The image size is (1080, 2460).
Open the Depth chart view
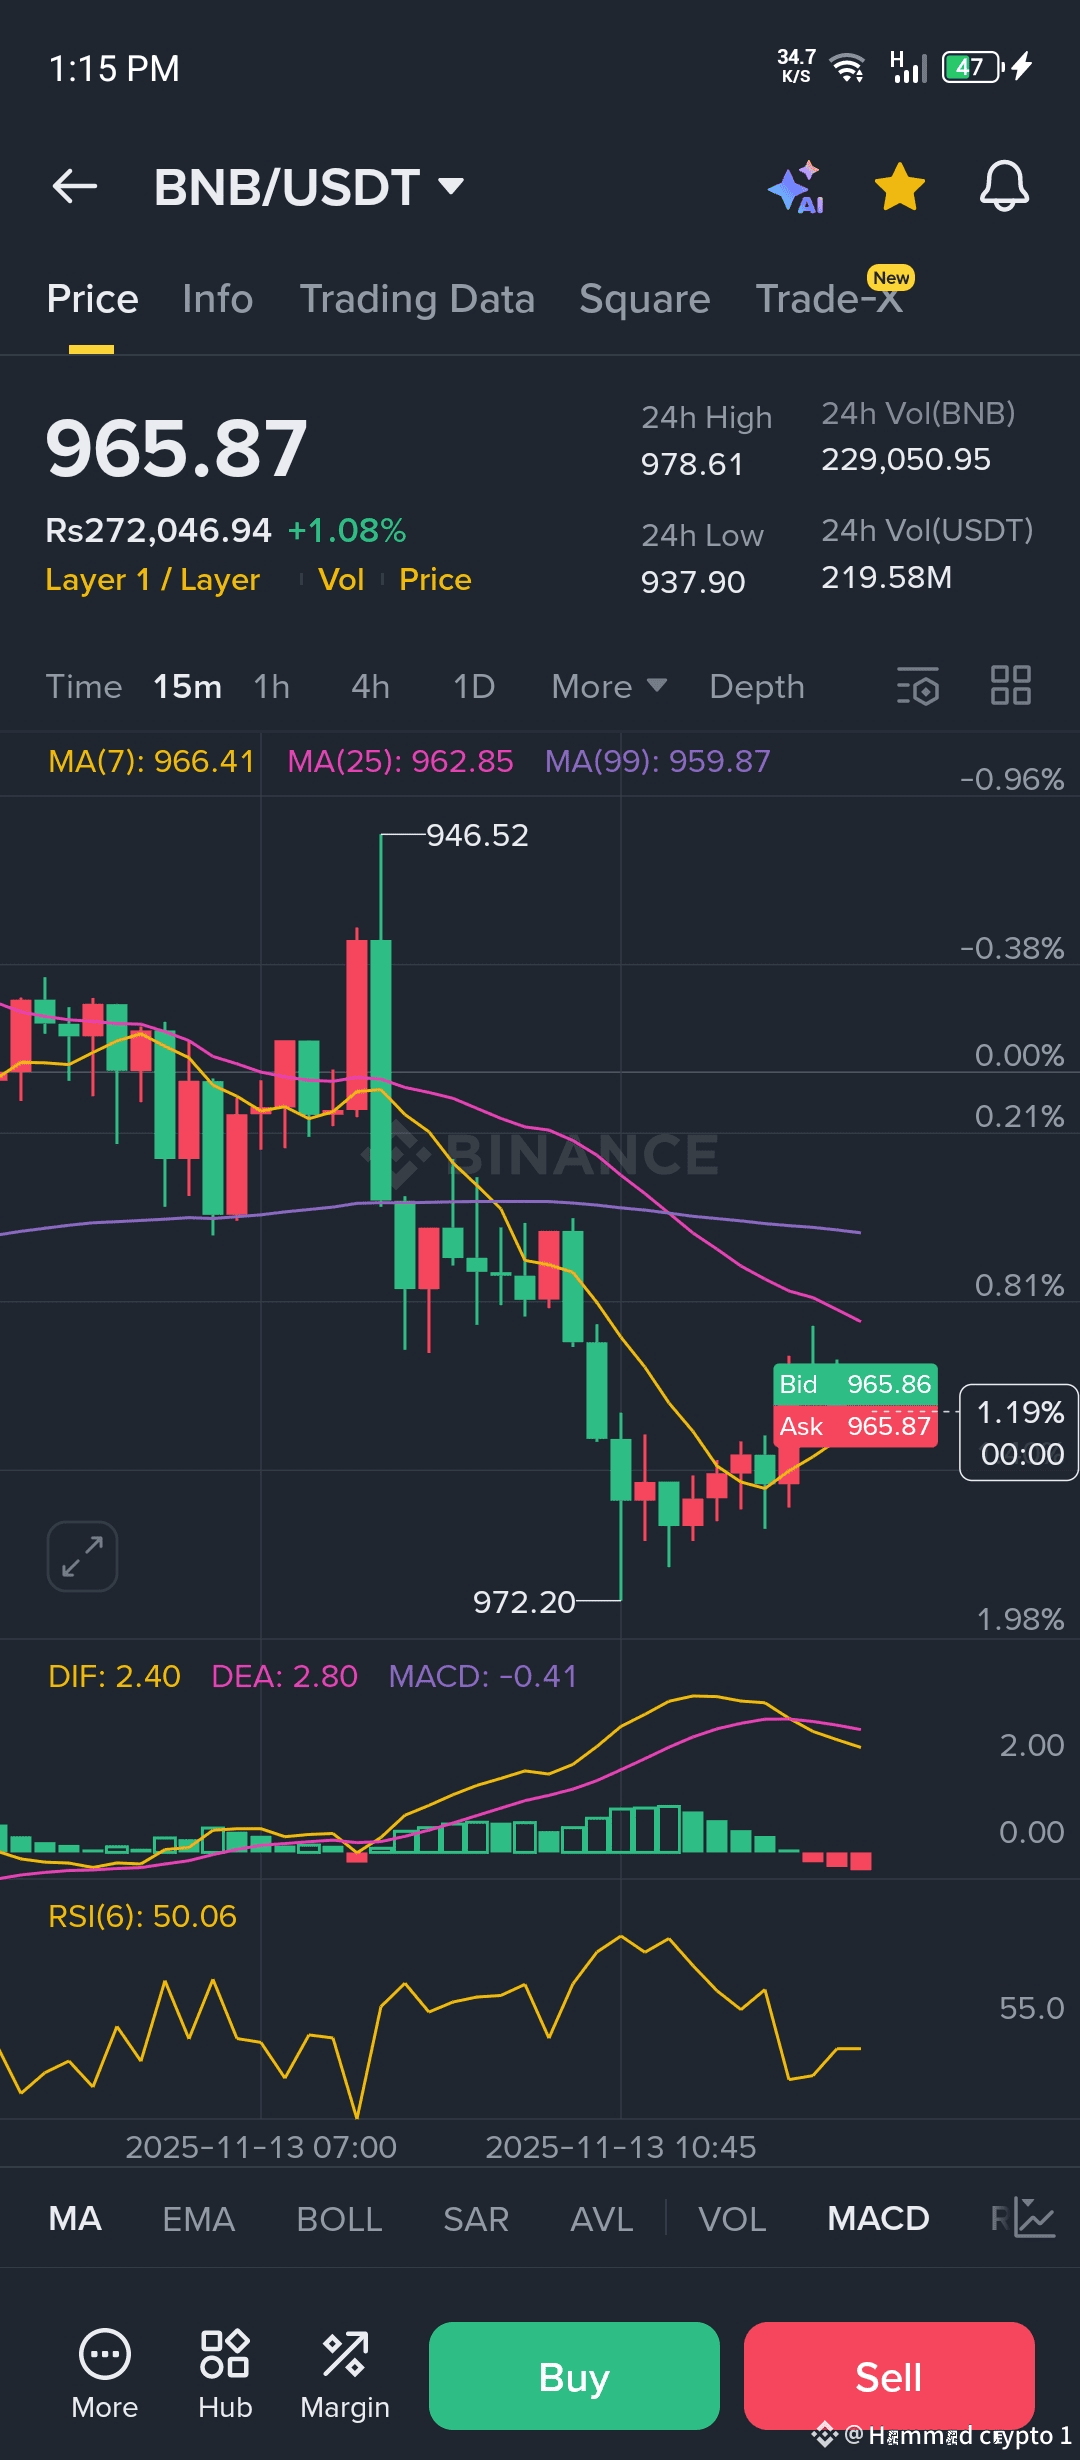pyautogui.click(x=757, y=687)
